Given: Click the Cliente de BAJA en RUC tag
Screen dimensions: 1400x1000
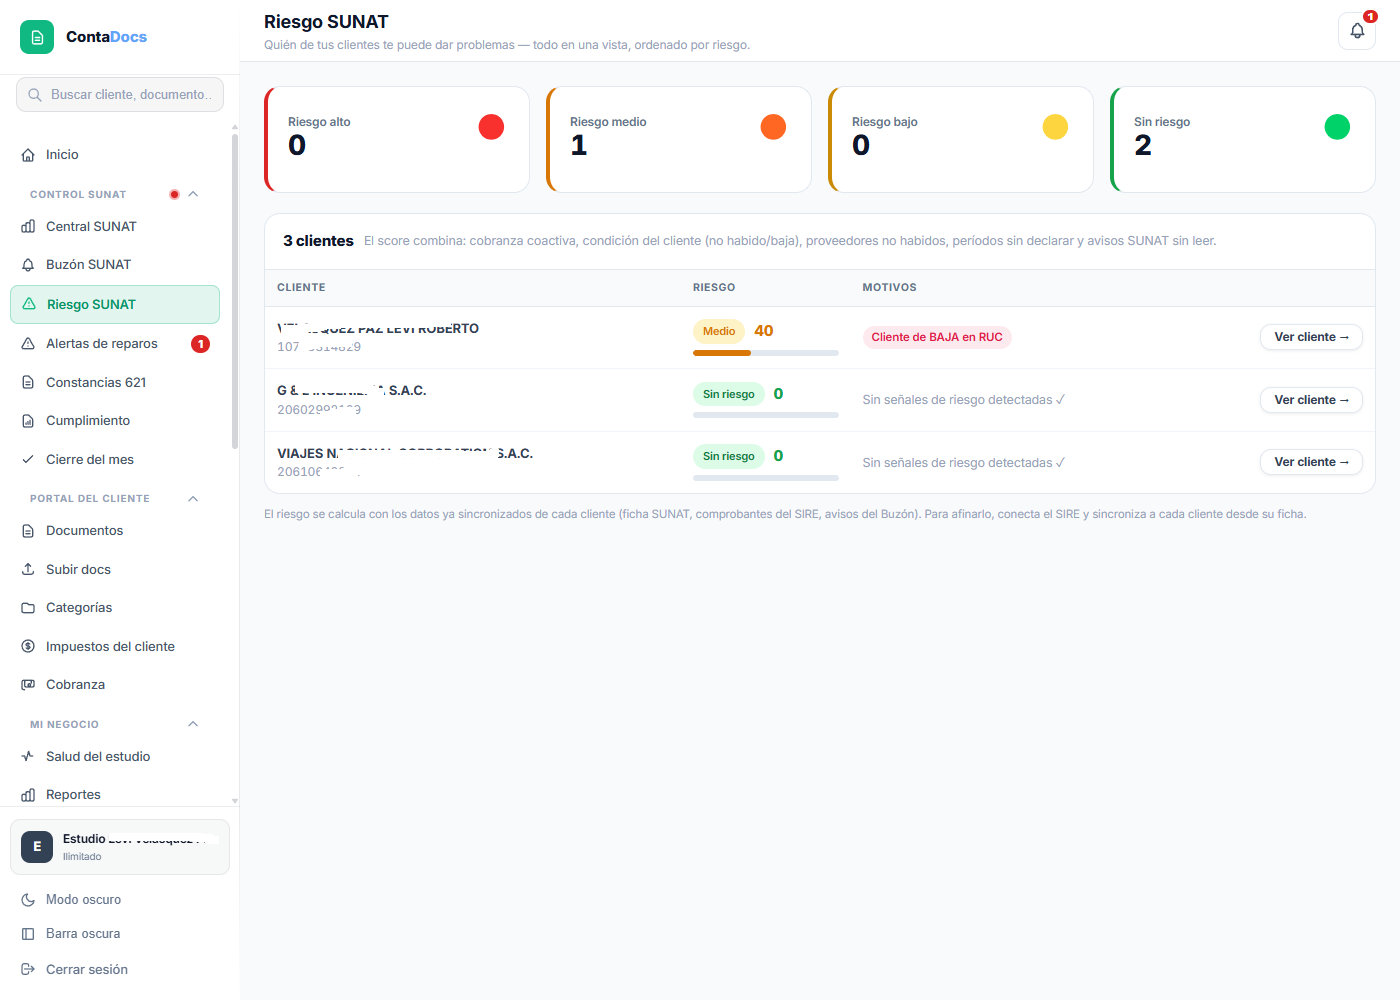Looking at the screenshot, I should pos(937,337).
